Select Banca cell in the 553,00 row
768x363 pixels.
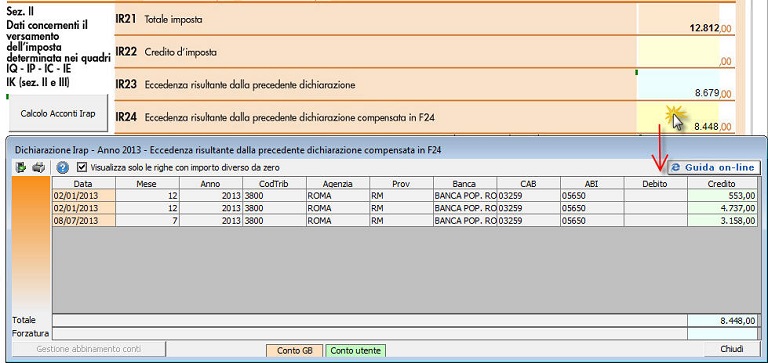(x=465, y=195)
